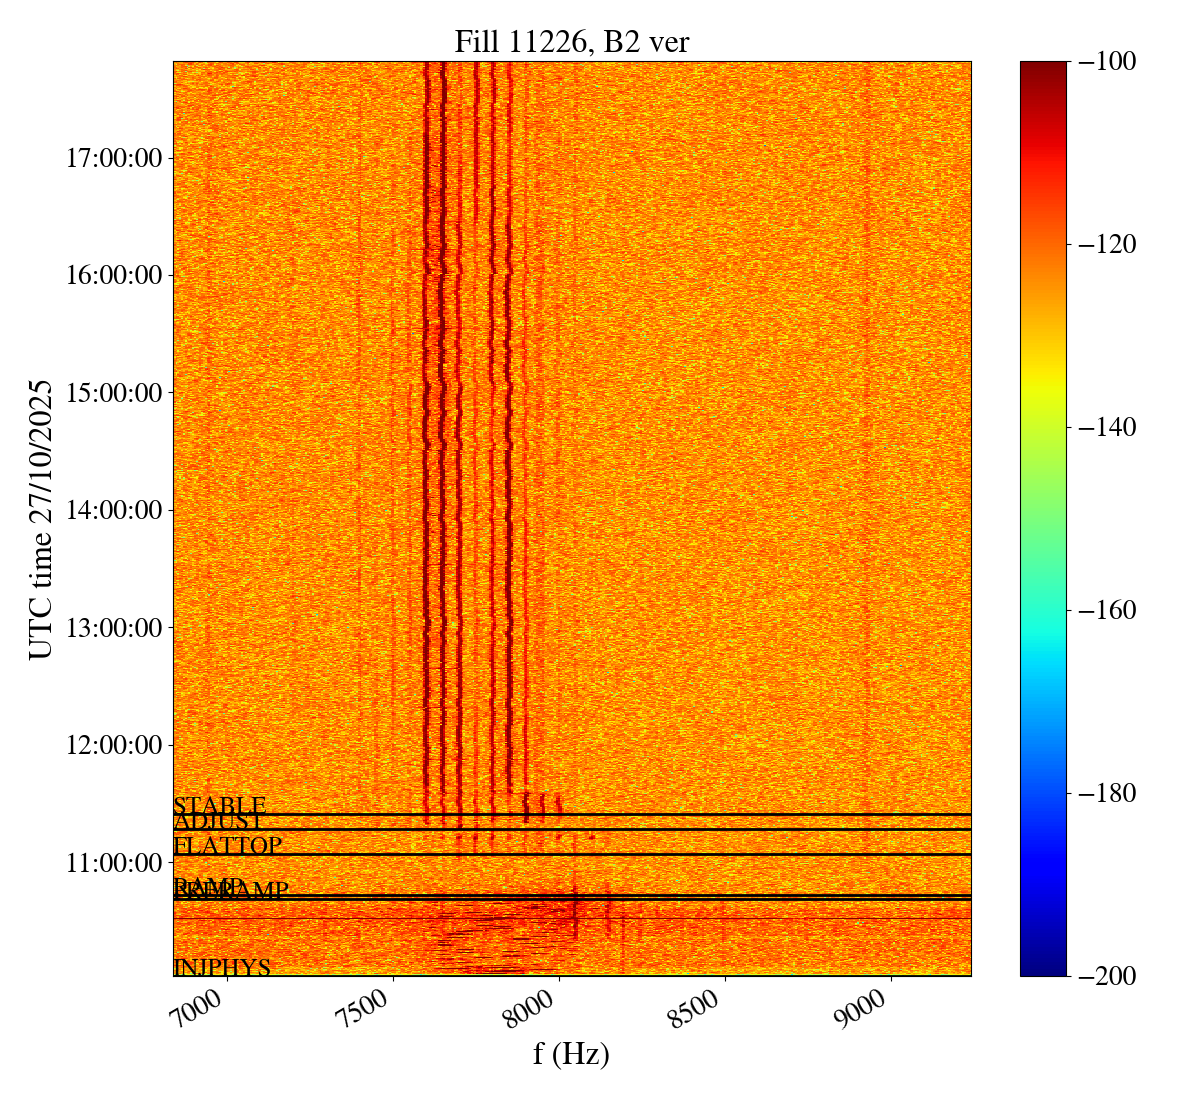Click the "UTC time 27/10/2025" y-axis label
Screen dimensions: 1200x1100
(x=41, y=519)
